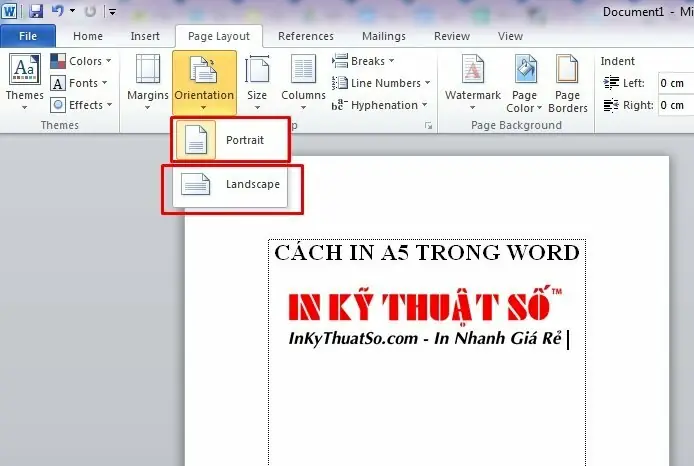Select Portrait orientation
The height and width of the screenshot is (466, 694).
[x=231, y=140]
